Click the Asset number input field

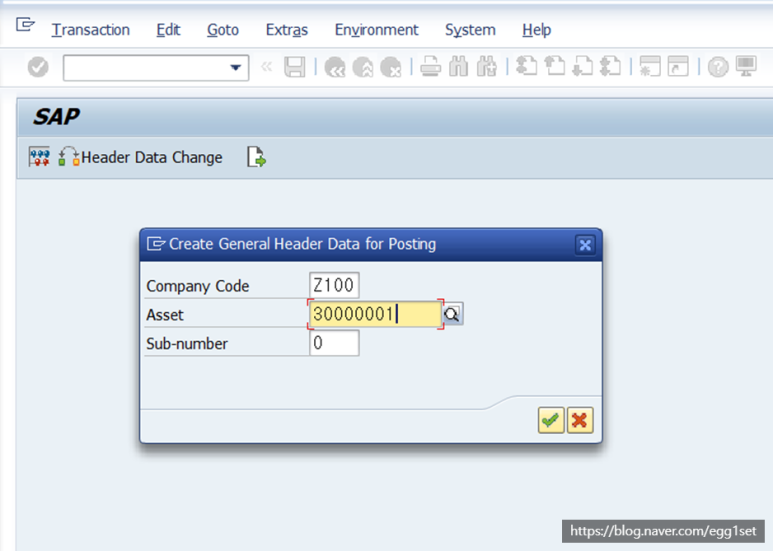[x=375, y=314]
